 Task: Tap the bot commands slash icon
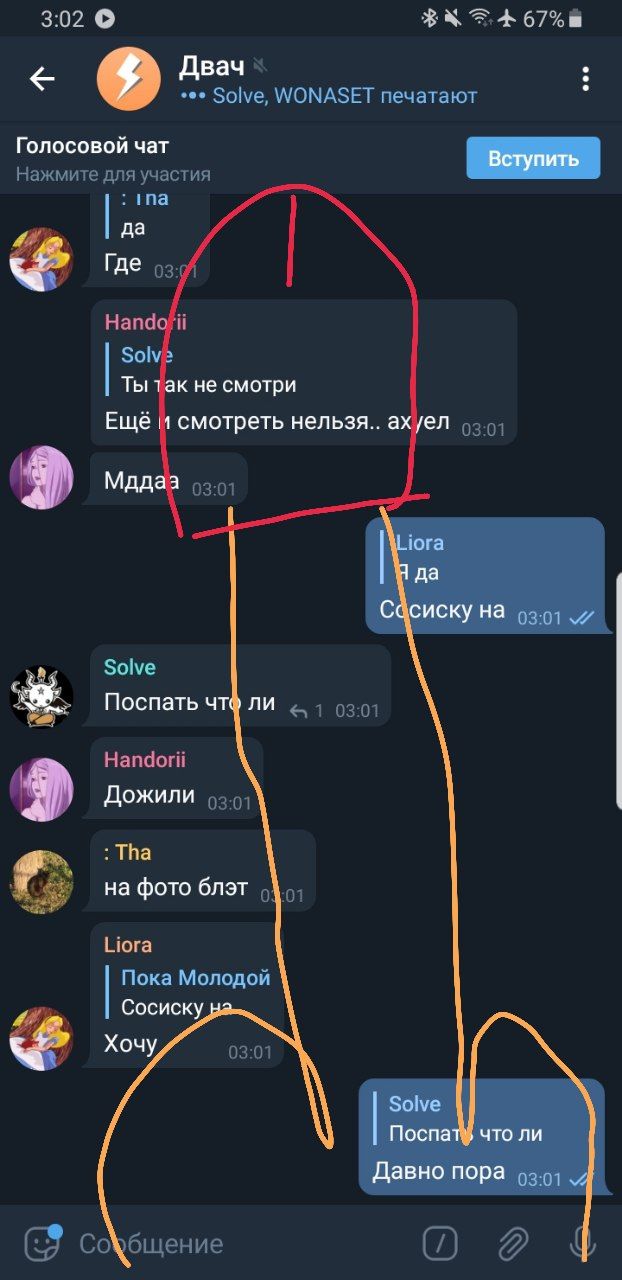tap(440, 1243)
